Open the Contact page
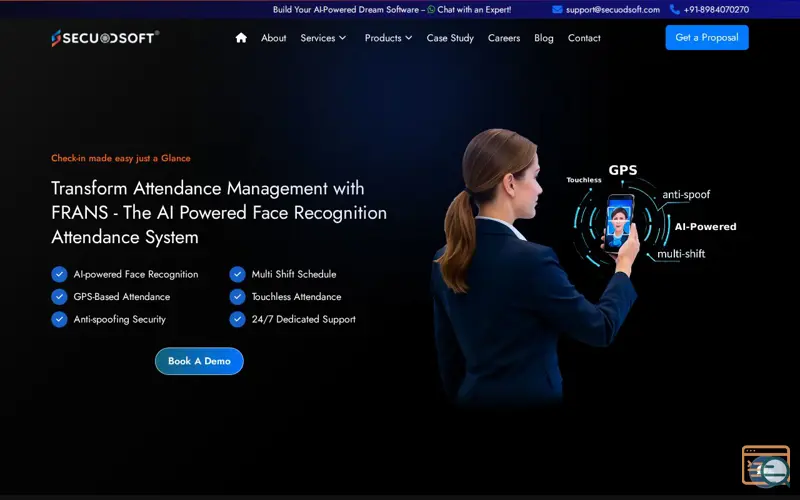This screenshot has width=800, height=500. (x=584, y=38)
